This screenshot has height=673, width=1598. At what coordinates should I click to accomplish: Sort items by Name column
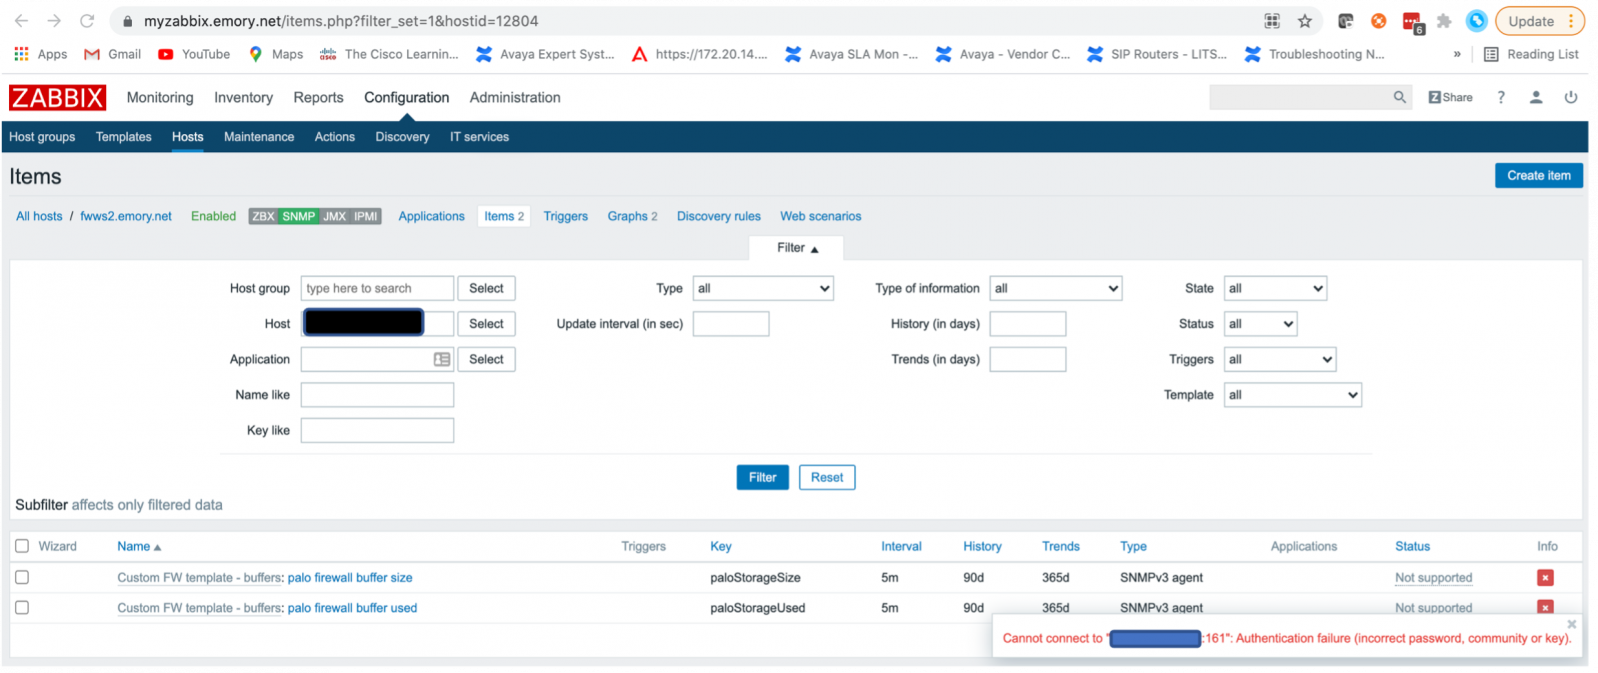[139, 546]
